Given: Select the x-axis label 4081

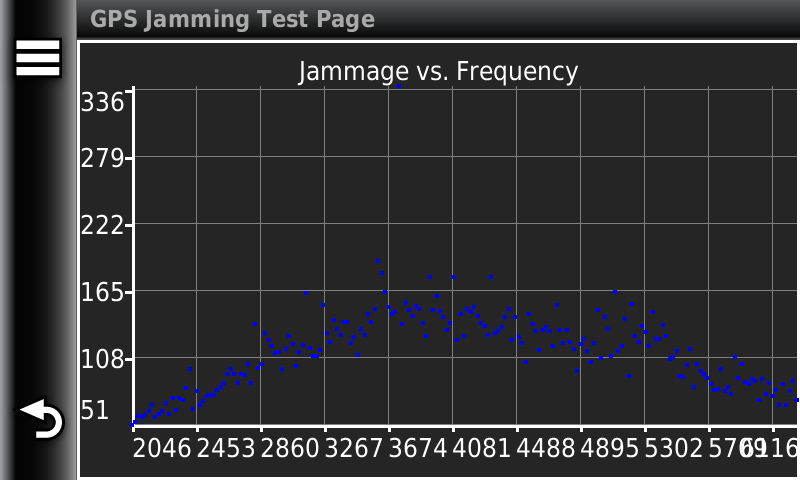Looking at the screenshot, I should [x=482, y=449].
